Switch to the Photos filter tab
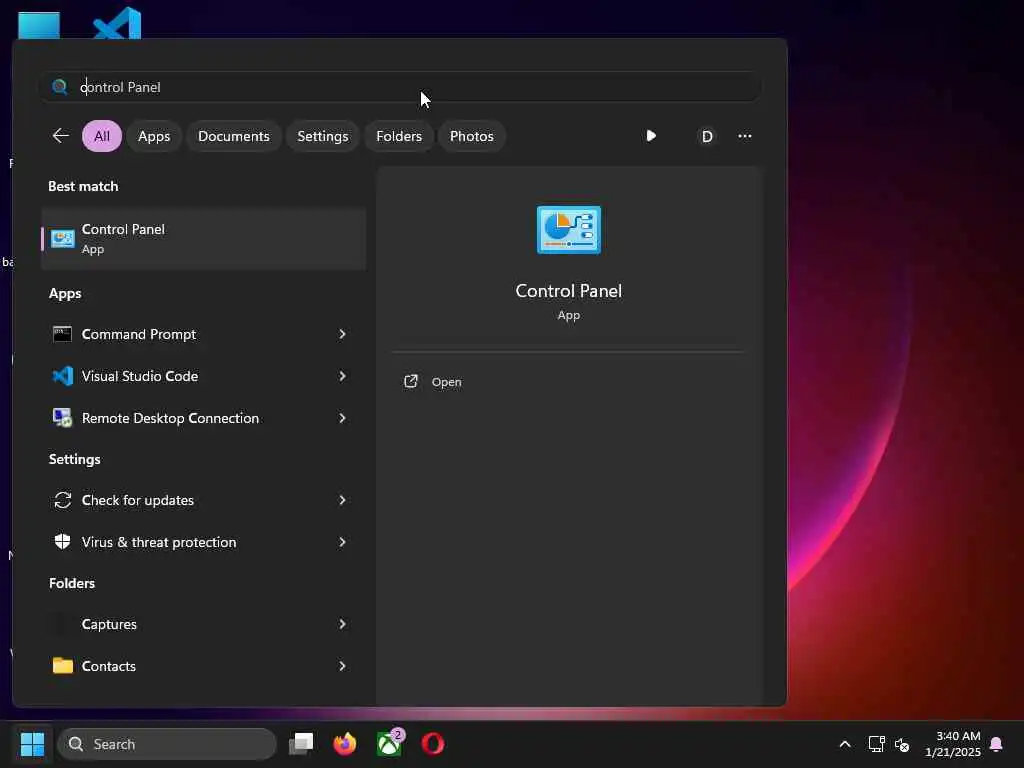Viewport: 1024px width, 768px height. click(x=472, y=136)
